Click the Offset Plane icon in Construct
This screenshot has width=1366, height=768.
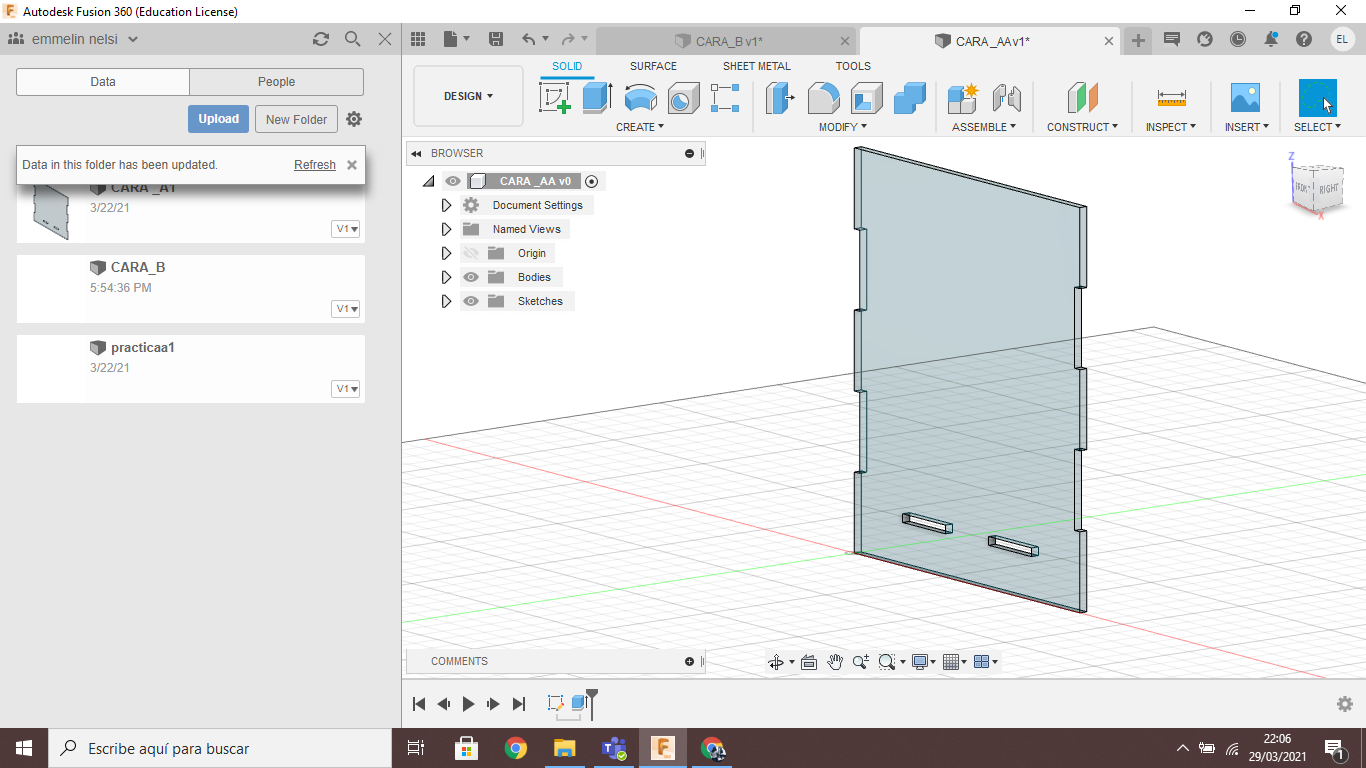coord(1082,98)
